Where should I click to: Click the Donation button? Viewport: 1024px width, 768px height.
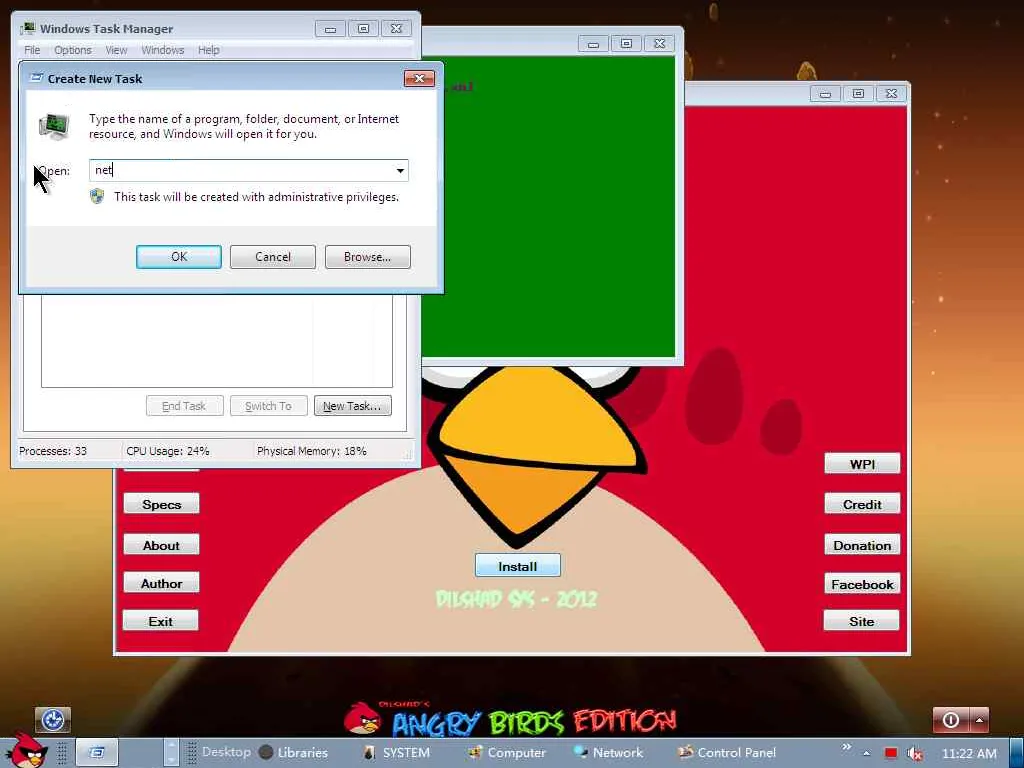[x=862, y=545]
